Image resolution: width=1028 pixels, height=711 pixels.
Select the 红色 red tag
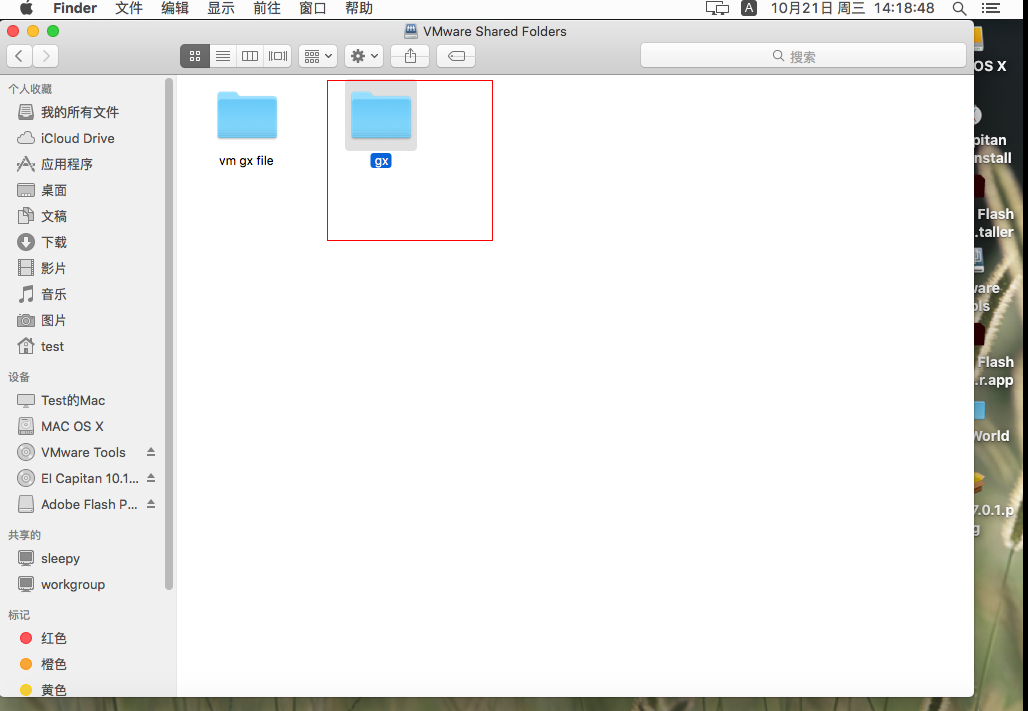point(43,638)
